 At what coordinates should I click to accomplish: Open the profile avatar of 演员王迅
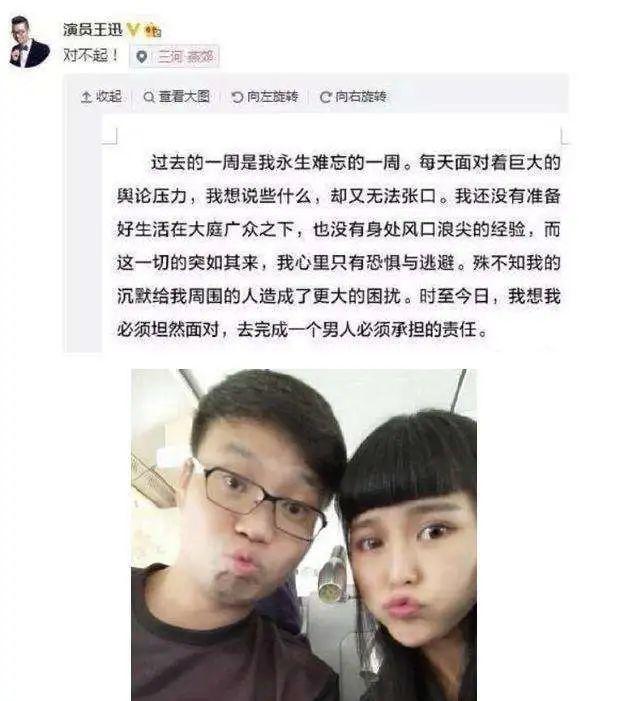[29, 42]
